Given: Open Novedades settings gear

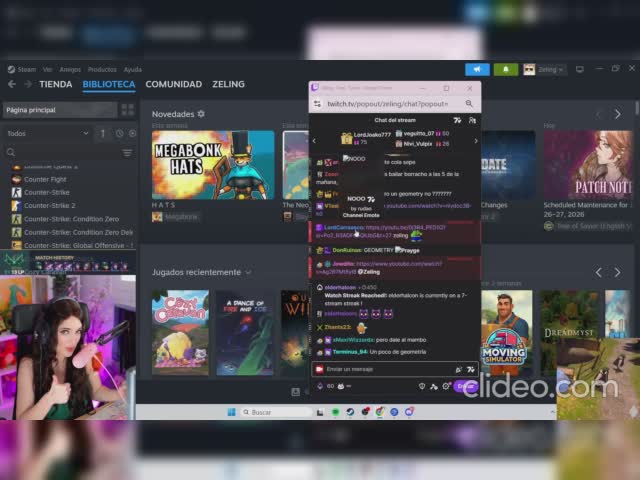Looking at the screenshot, I should coord(201,114).
